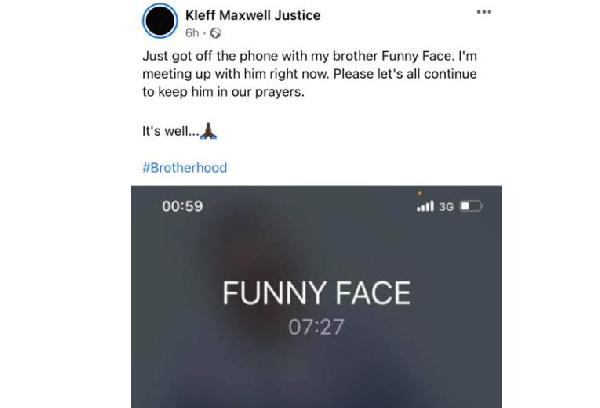The image size is (600, 408).
Task: Click the 6h post timestamp
Action: [x=192, y=33]
